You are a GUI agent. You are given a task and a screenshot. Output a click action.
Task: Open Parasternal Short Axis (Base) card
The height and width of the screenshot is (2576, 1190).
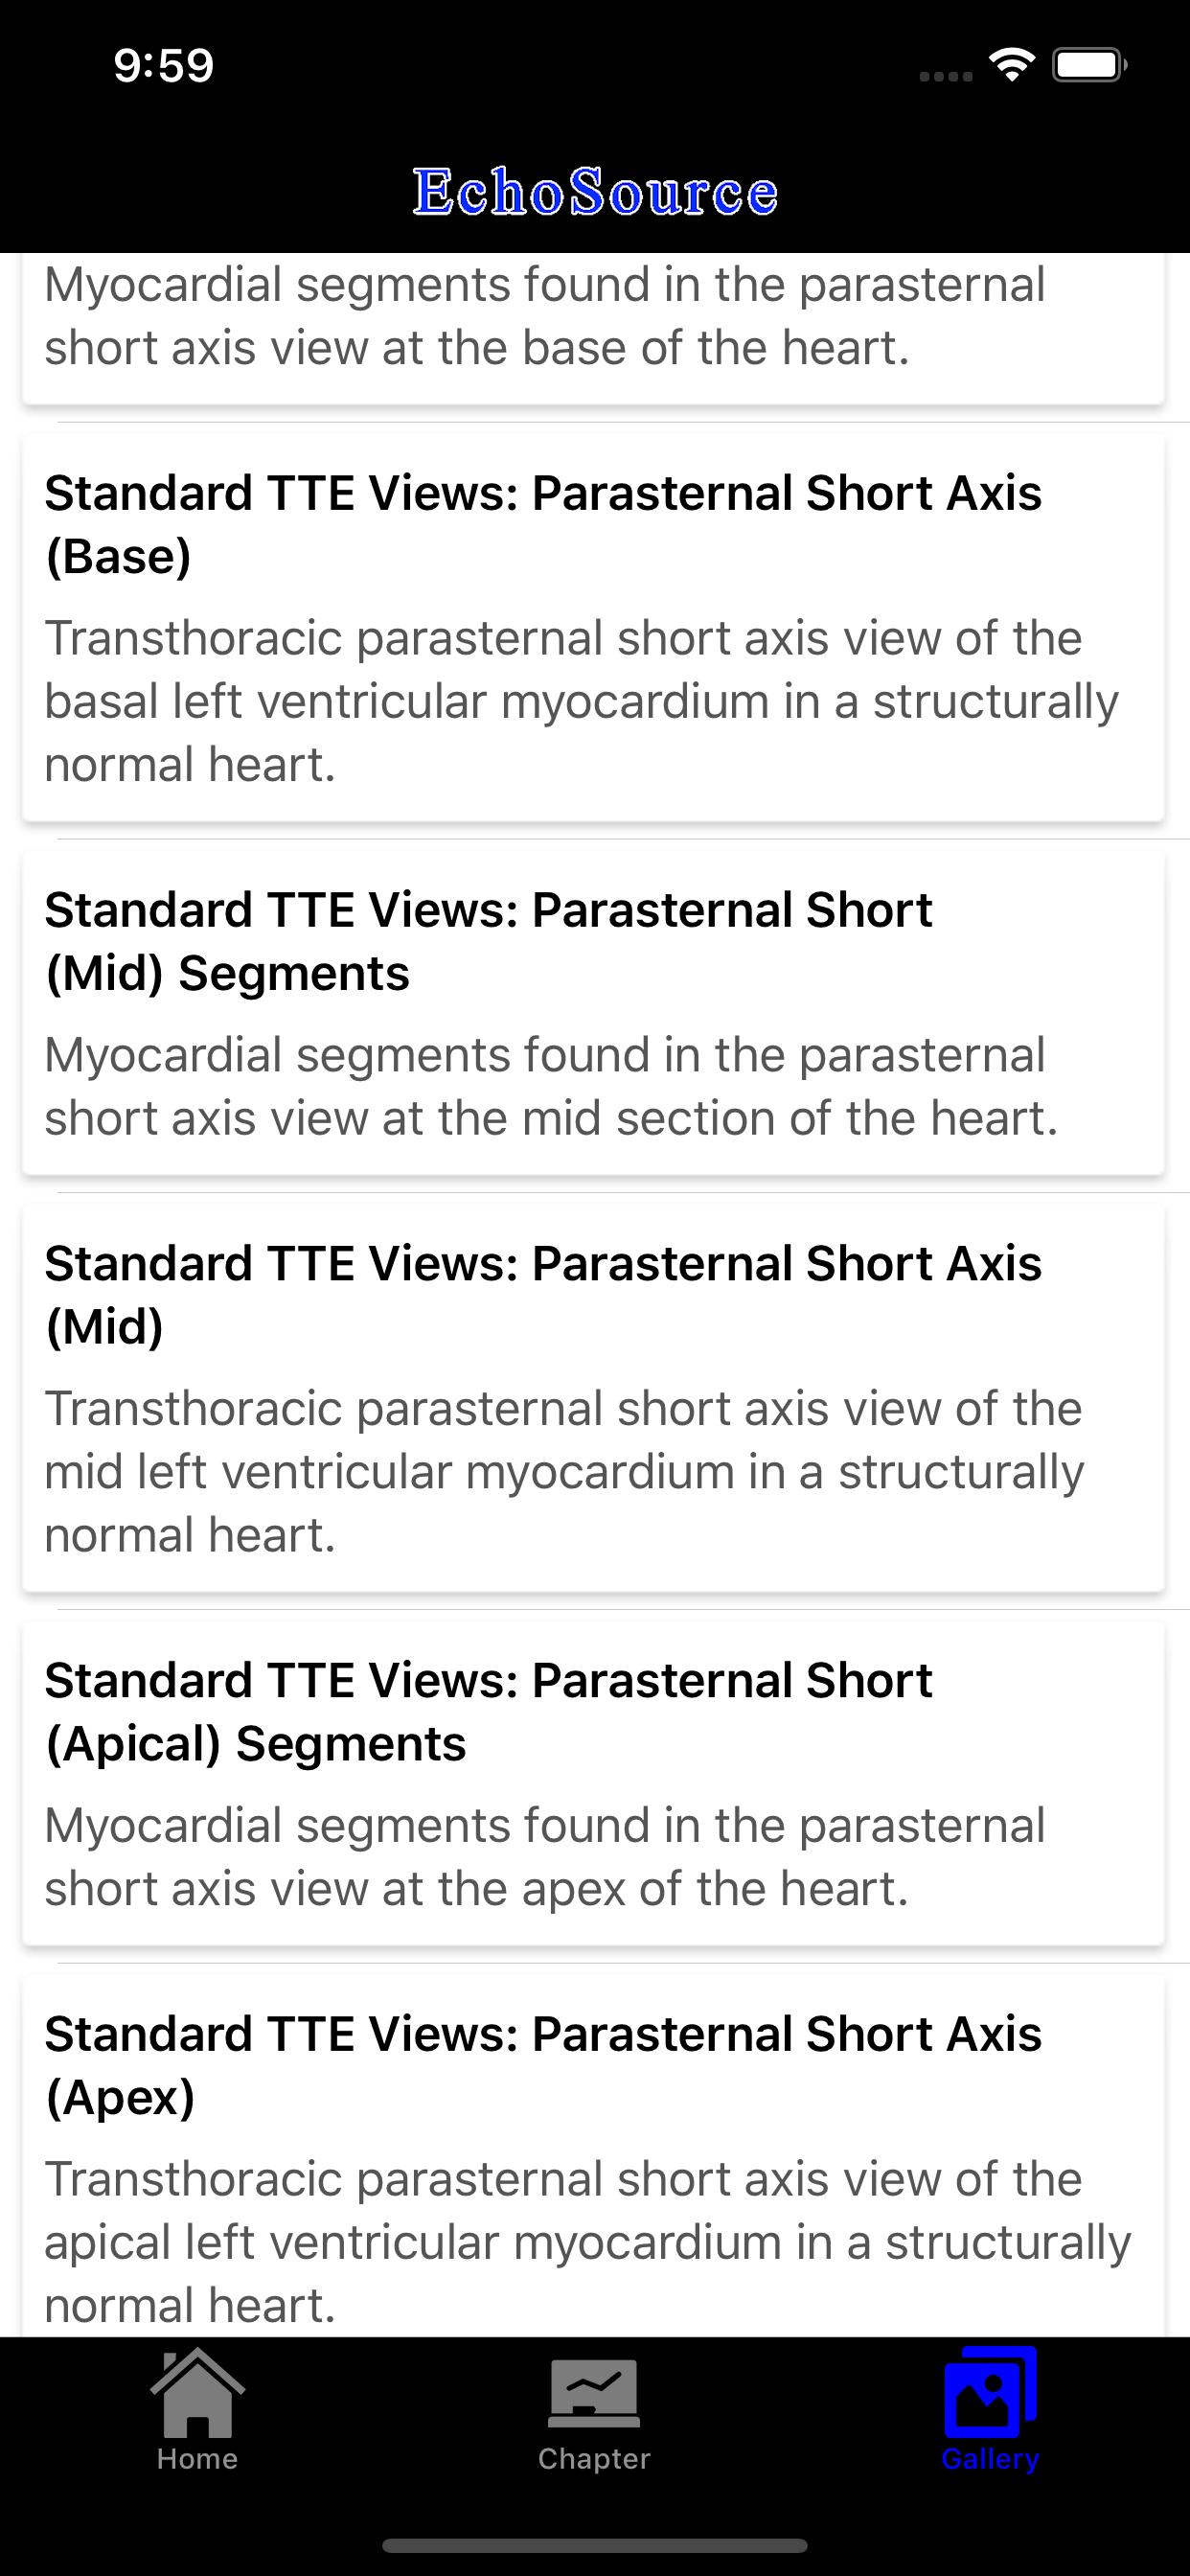pos(594,627)
